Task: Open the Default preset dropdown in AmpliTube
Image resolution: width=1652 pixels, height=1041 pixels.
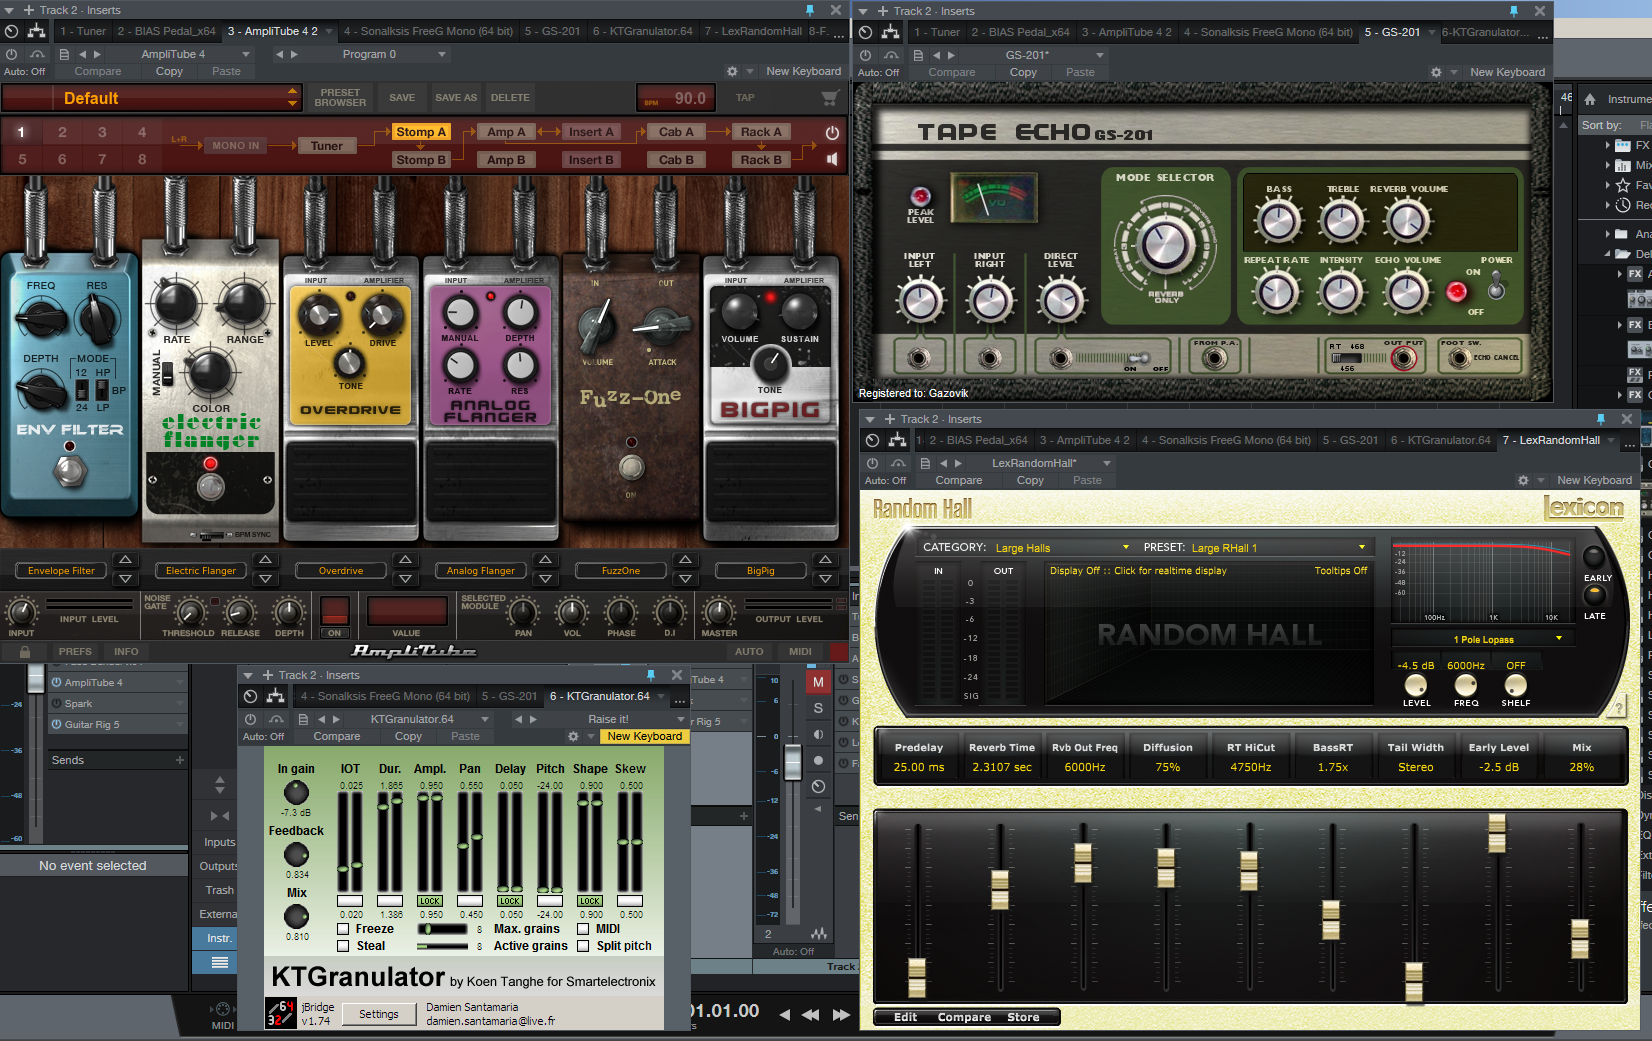Action: coord(152,98)
